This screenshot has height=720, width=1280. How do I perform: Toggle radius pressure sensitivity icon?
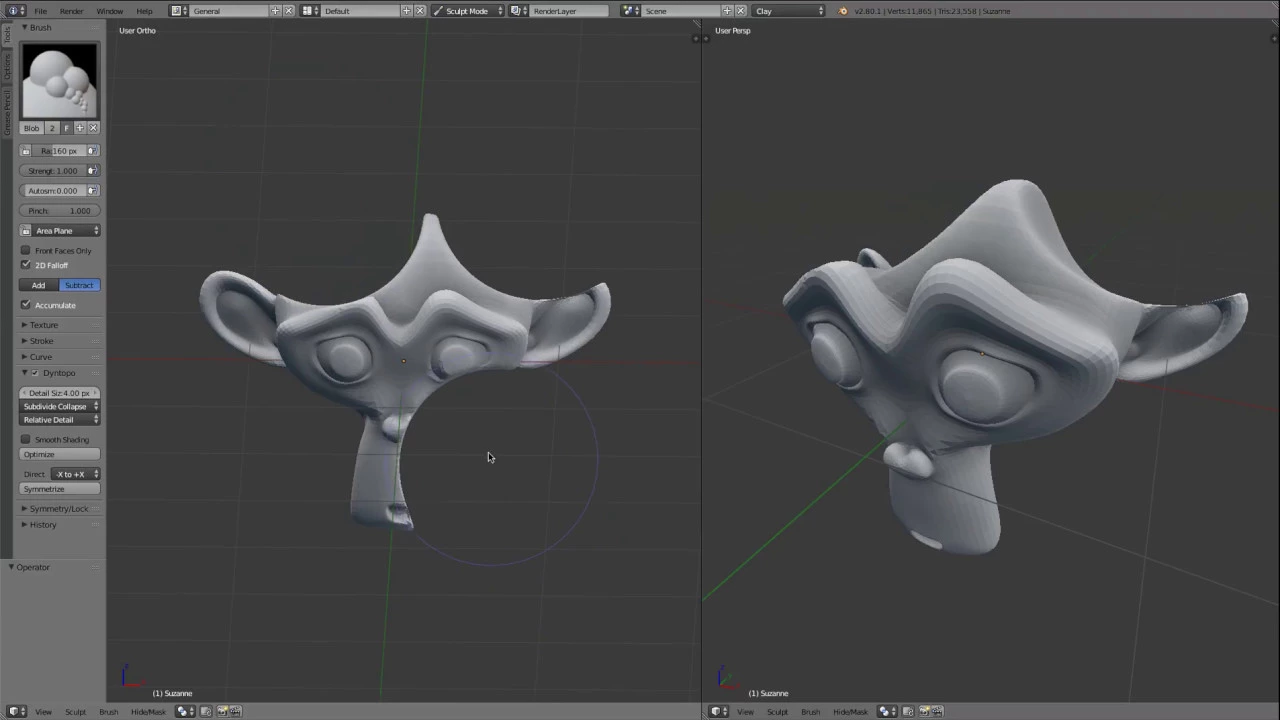93,151
